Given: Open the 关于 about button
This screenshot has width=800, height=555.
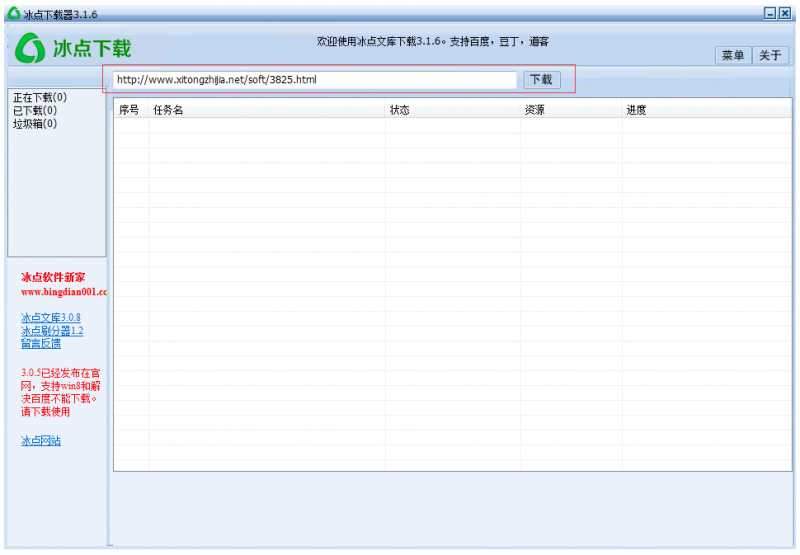Looking at the screenshot, I should (x=770, y=55).
